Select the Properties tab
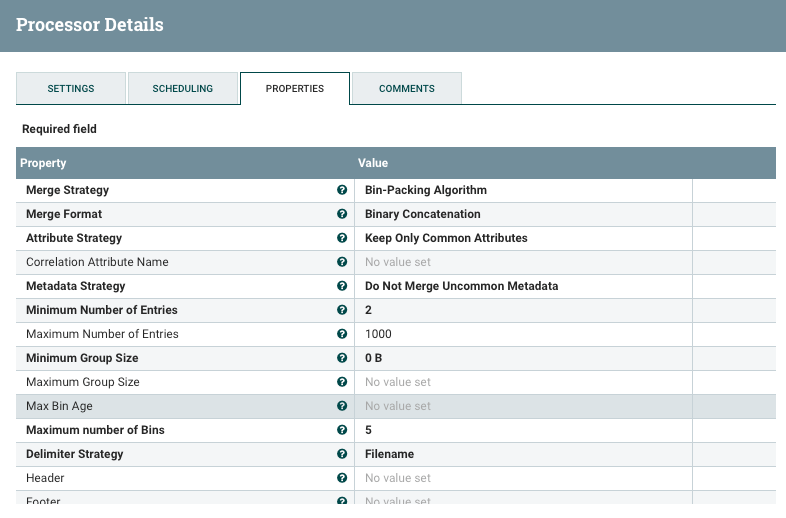The width and height of the screenshot is (786, 518). point(295,88)
